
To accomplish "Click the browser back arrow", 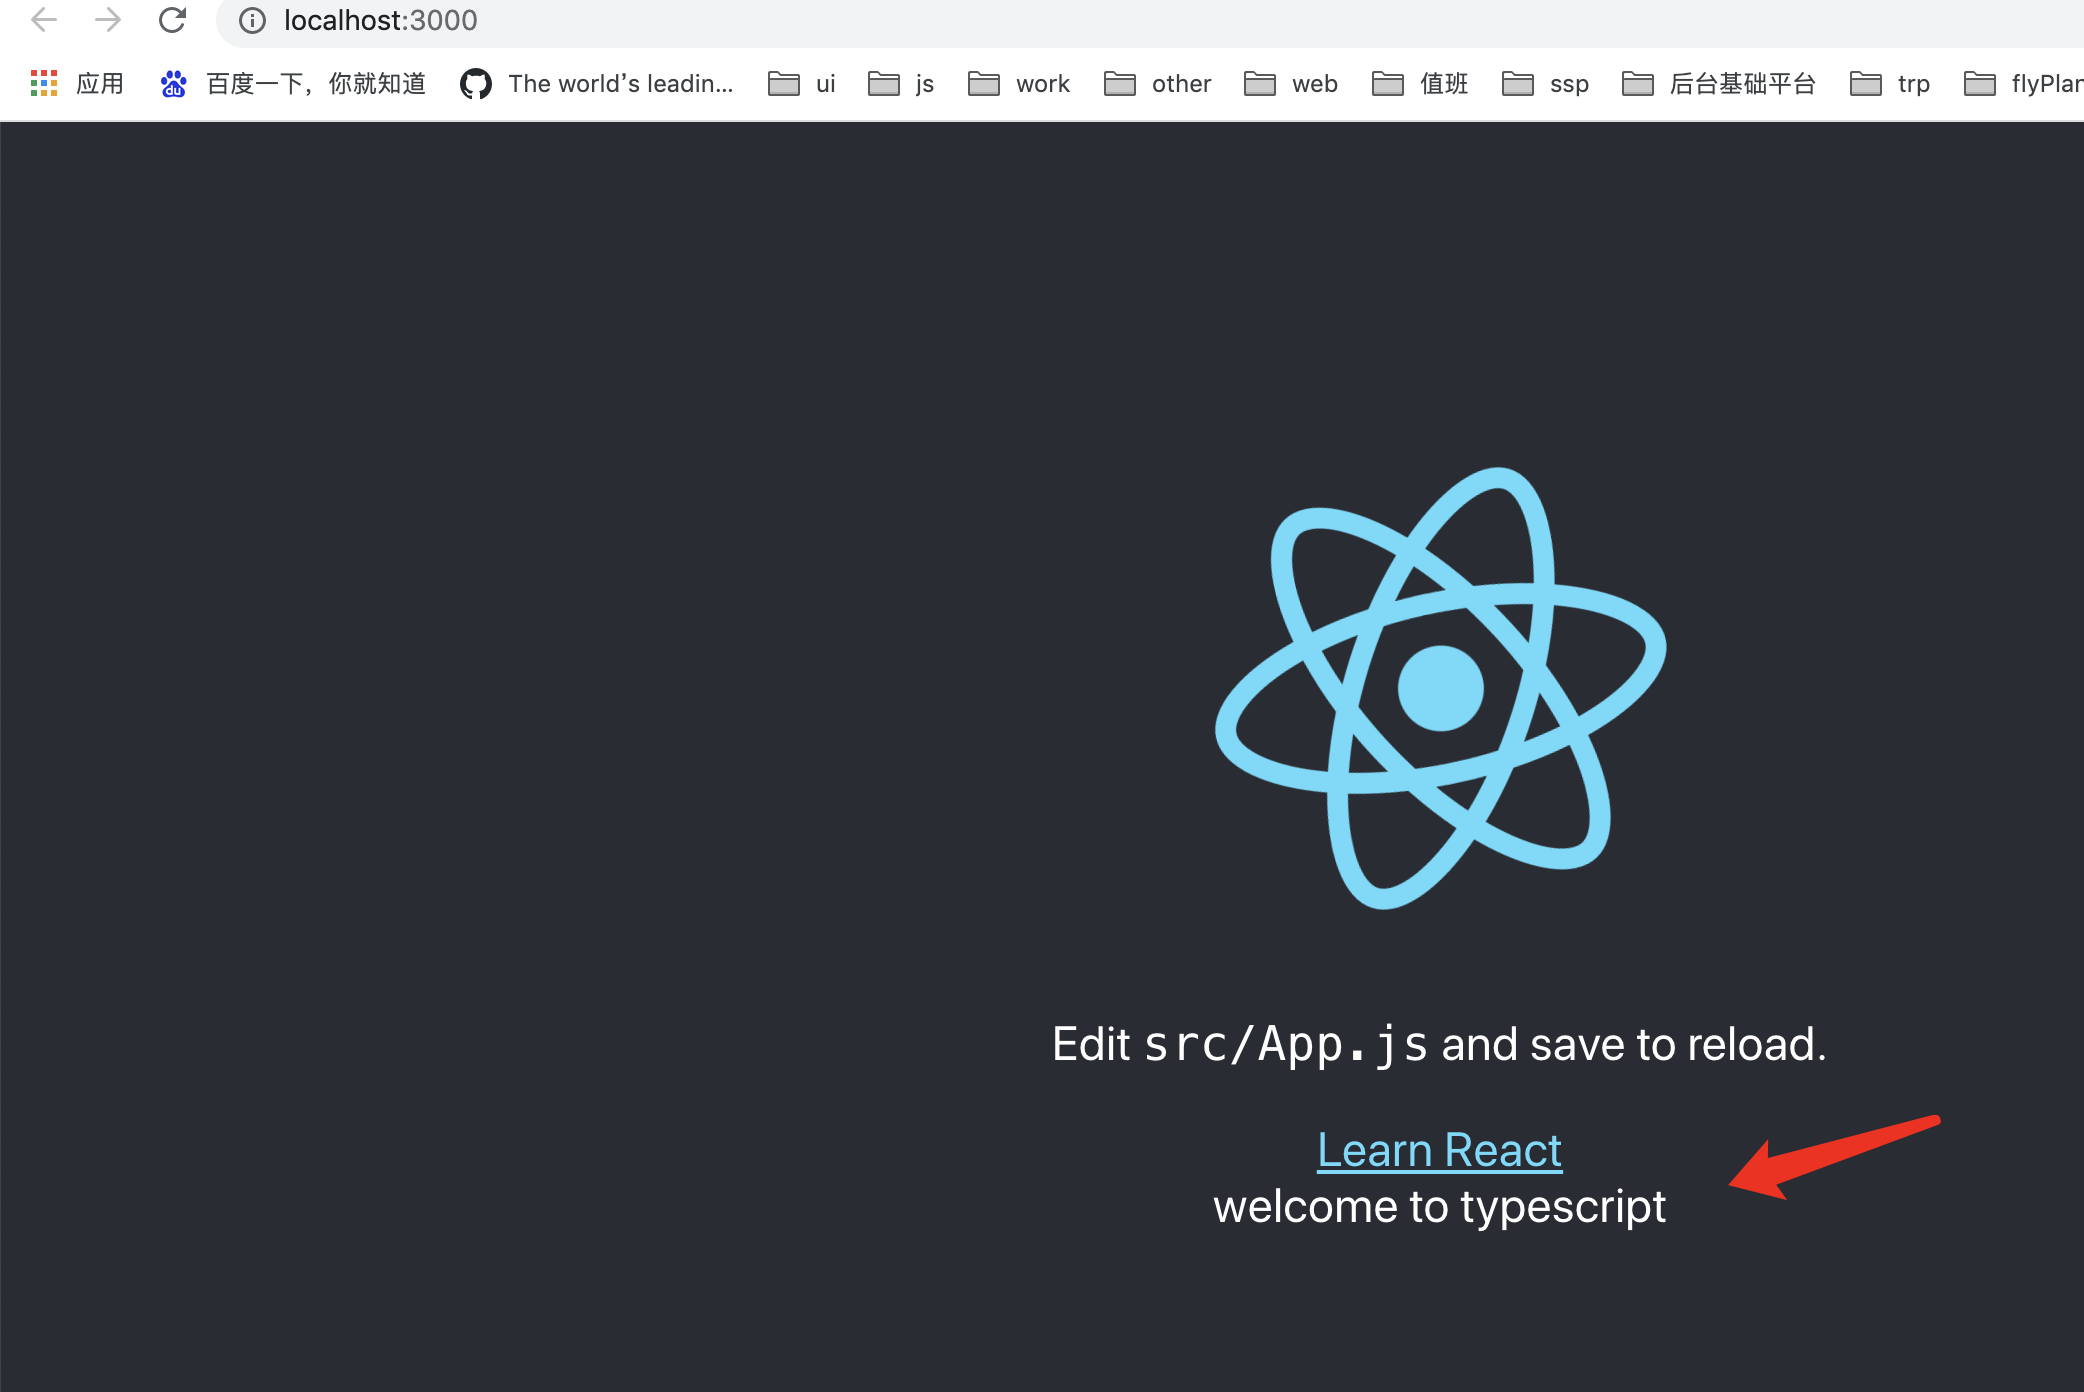I will point(44,20).
